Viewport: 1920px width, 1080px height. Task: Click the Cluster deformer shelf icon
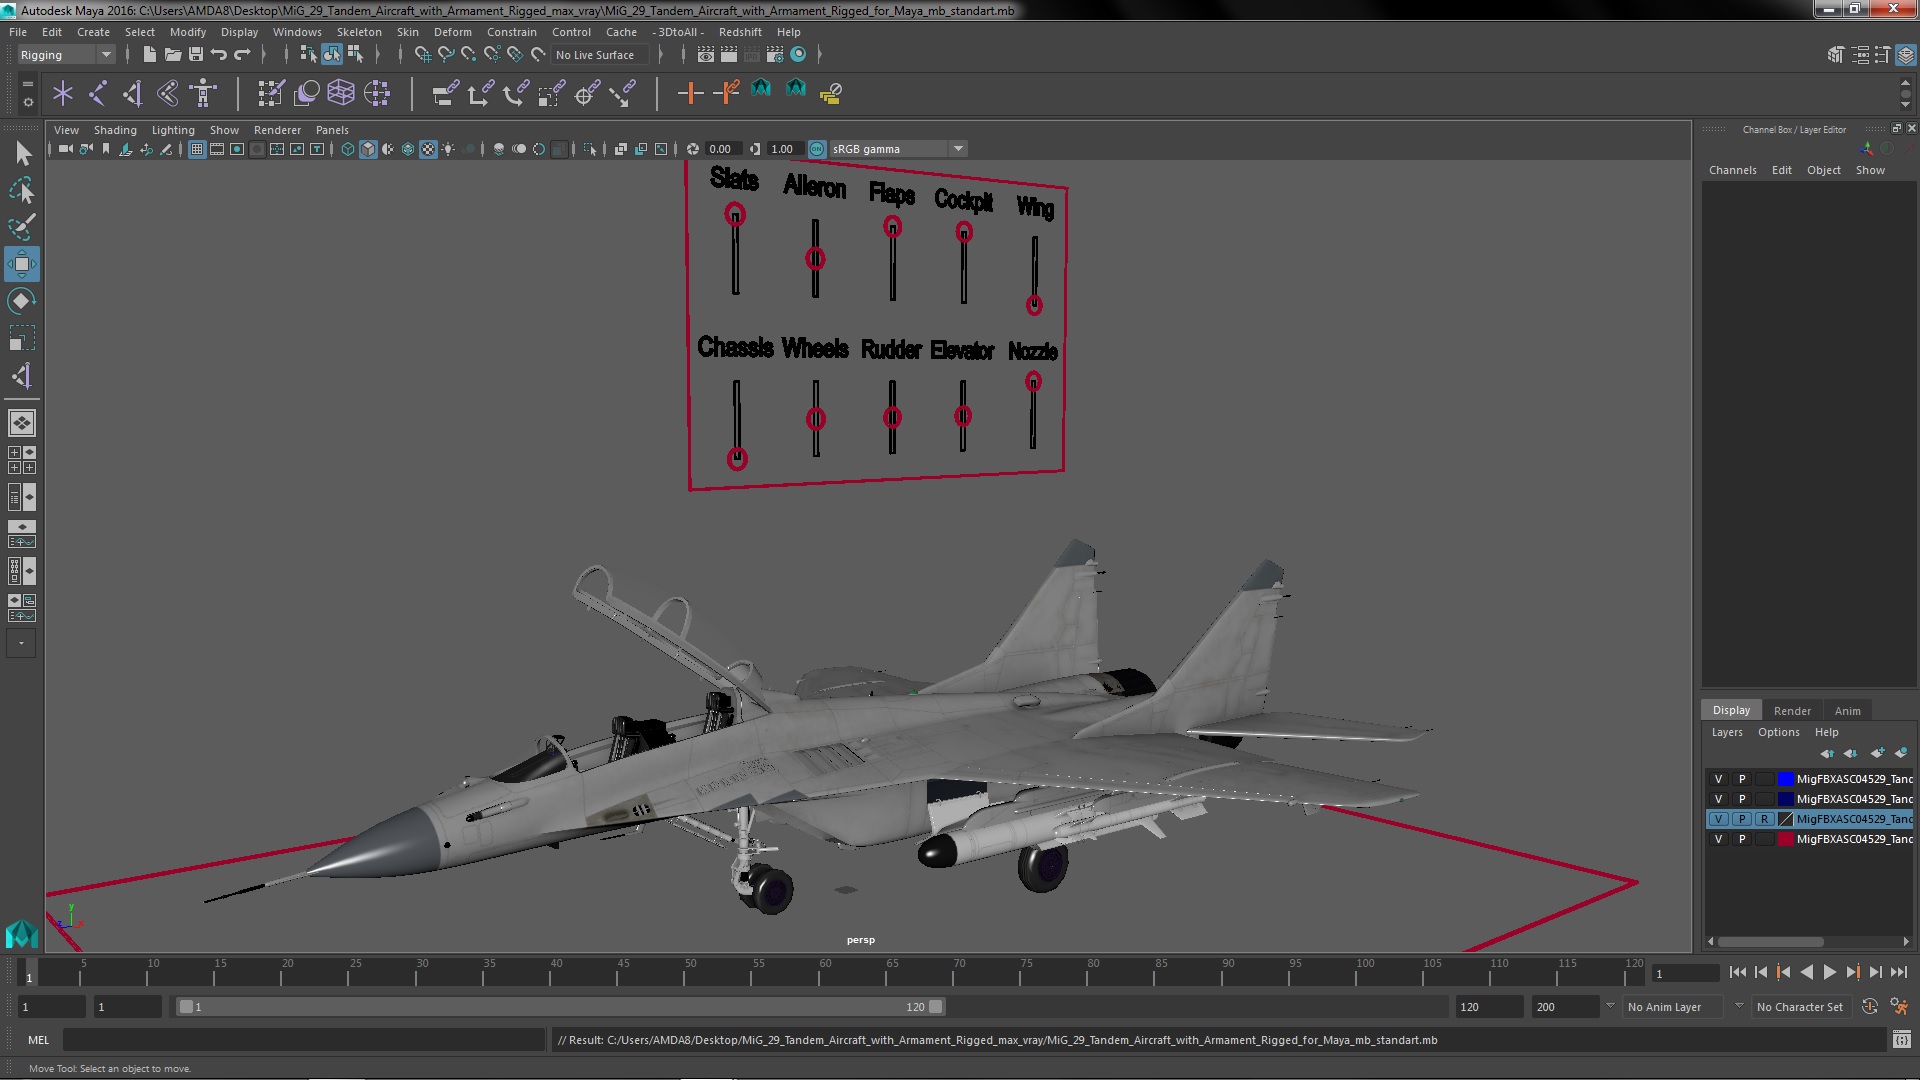pos(377,94)
